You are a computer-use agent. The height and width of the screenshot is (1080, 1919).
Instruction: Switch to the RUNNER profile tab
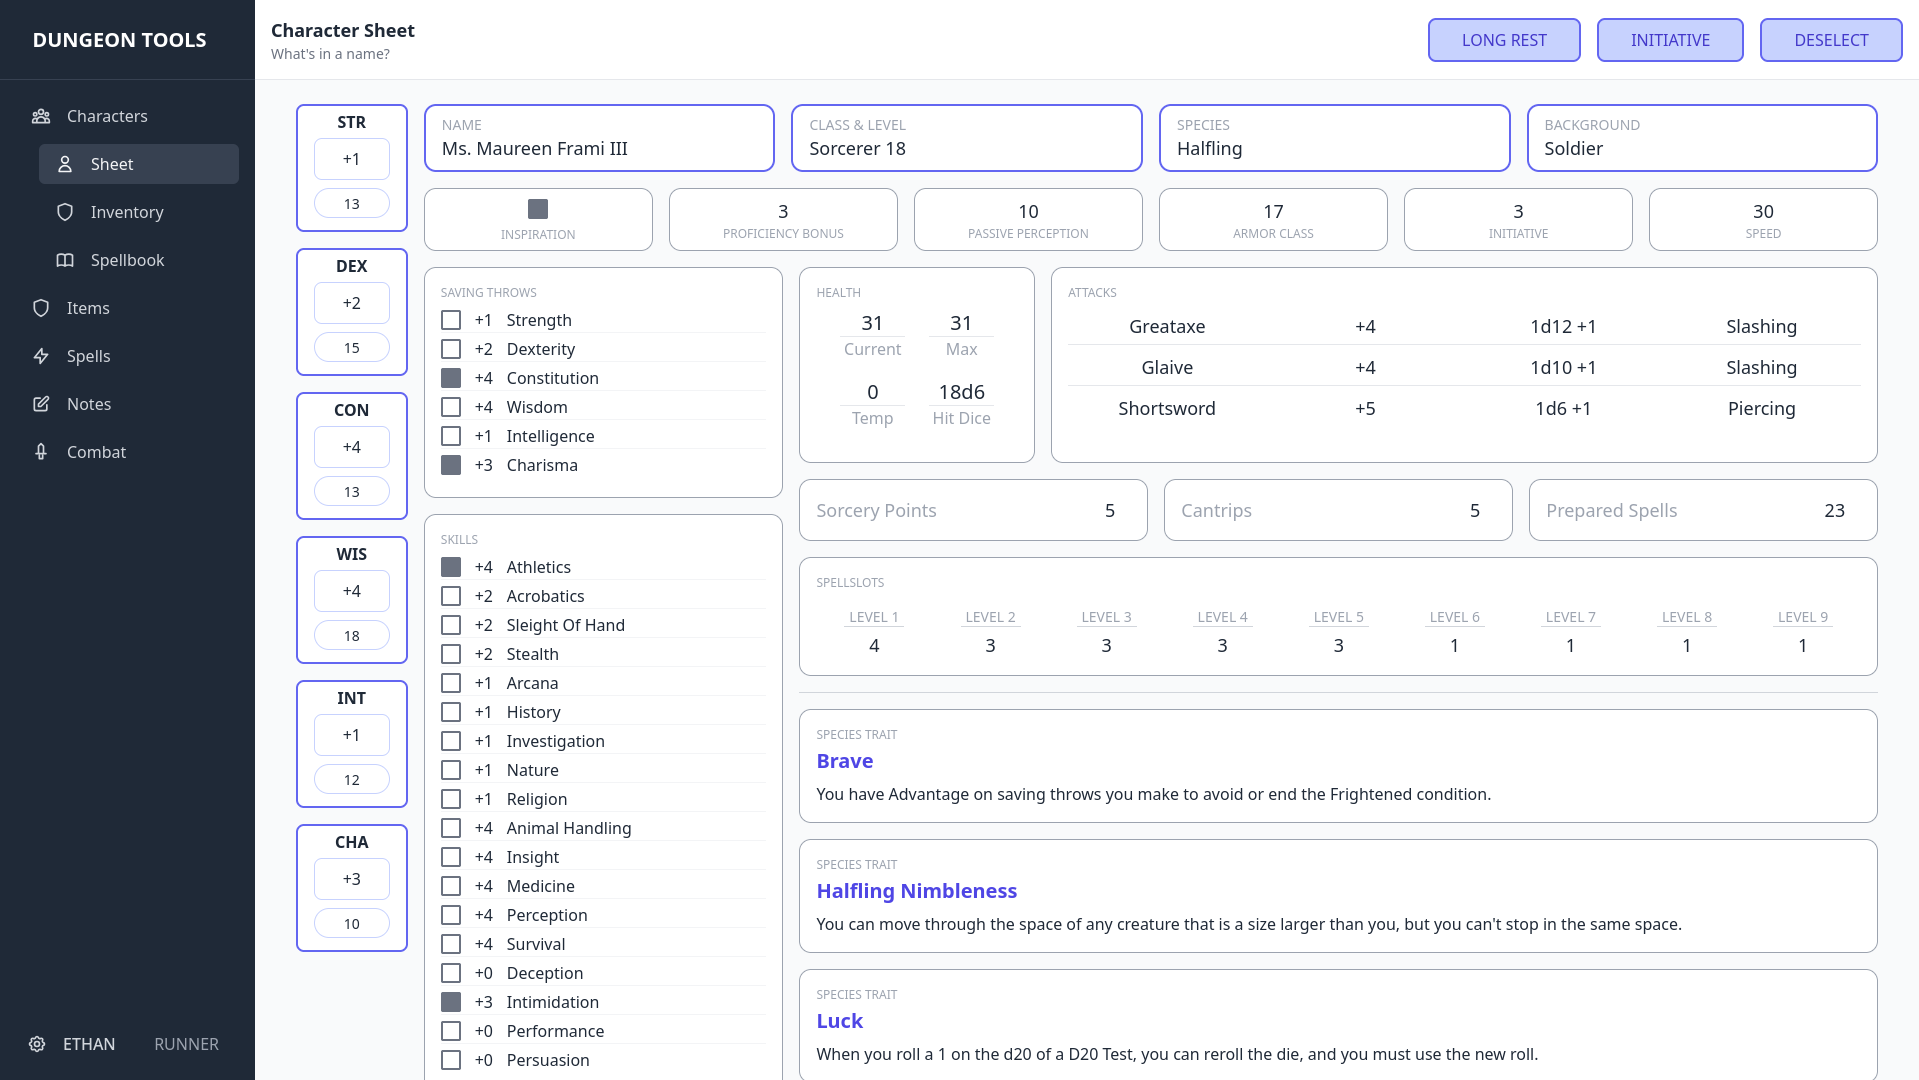pyautogui.click(x=186, y=1044)
